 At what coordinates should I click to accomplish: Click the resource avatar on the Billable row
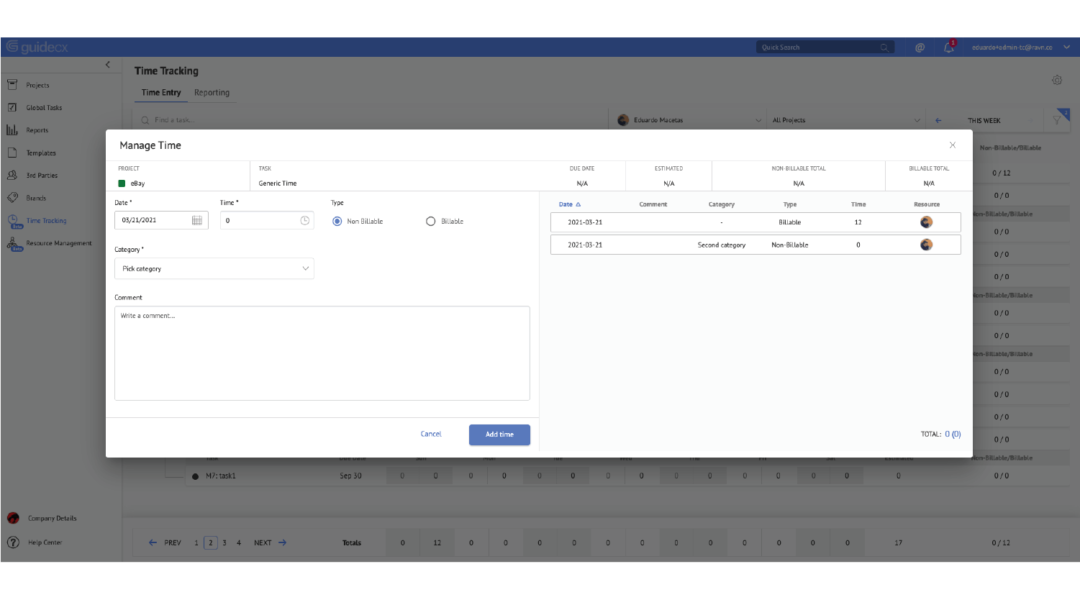925,222
